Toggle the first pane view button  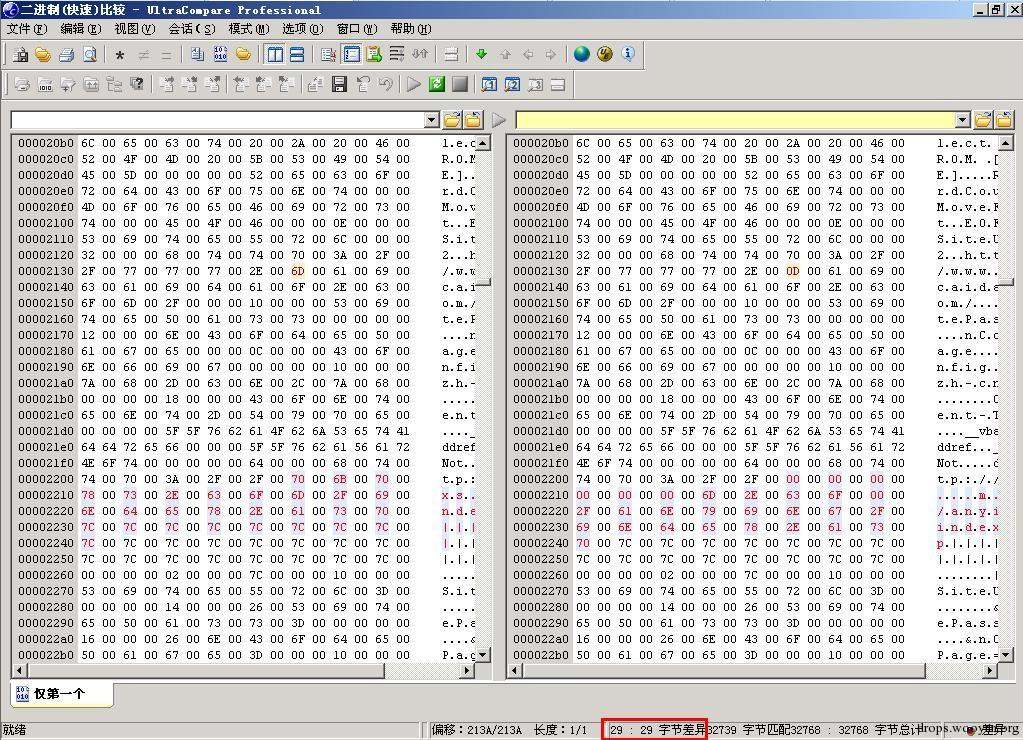[x=489, y=84]
